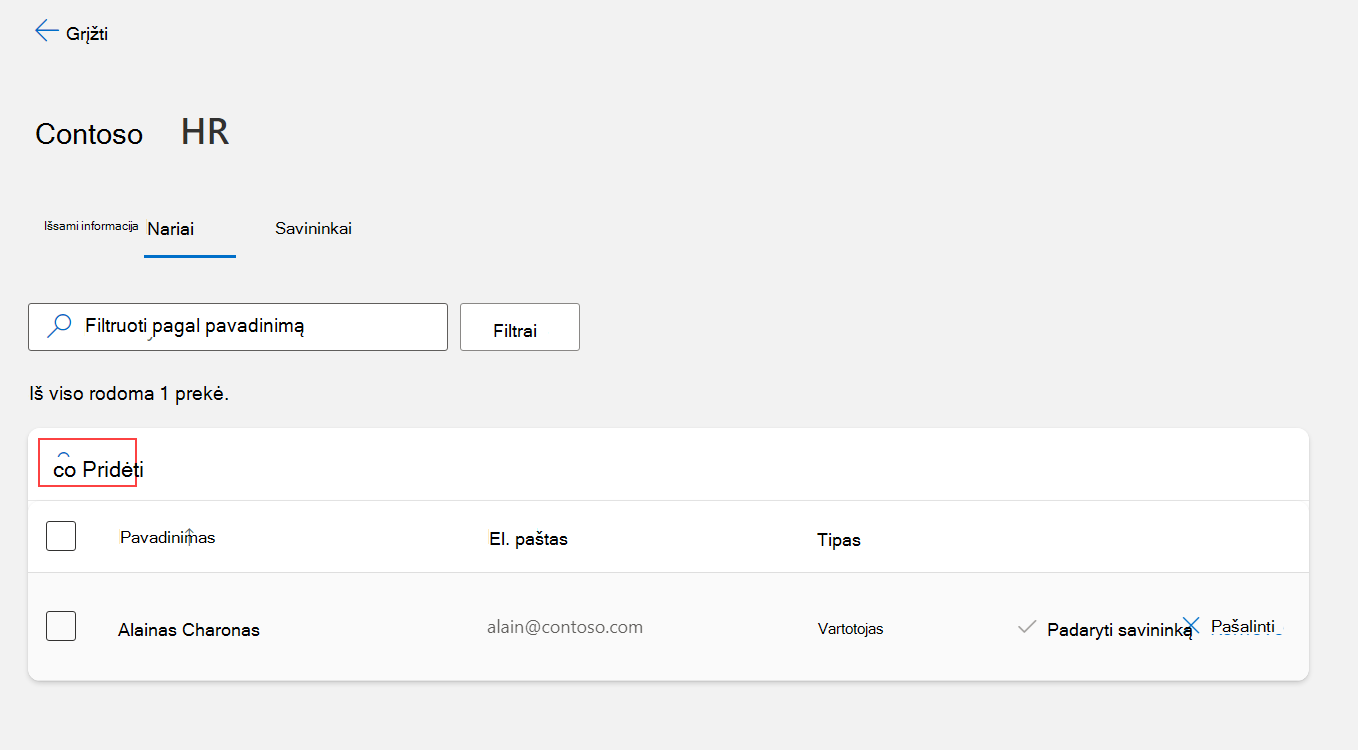This screenshot has width=1358, height=750.
Task: Click the Vartotojas type cell
Action: point(850,629)
